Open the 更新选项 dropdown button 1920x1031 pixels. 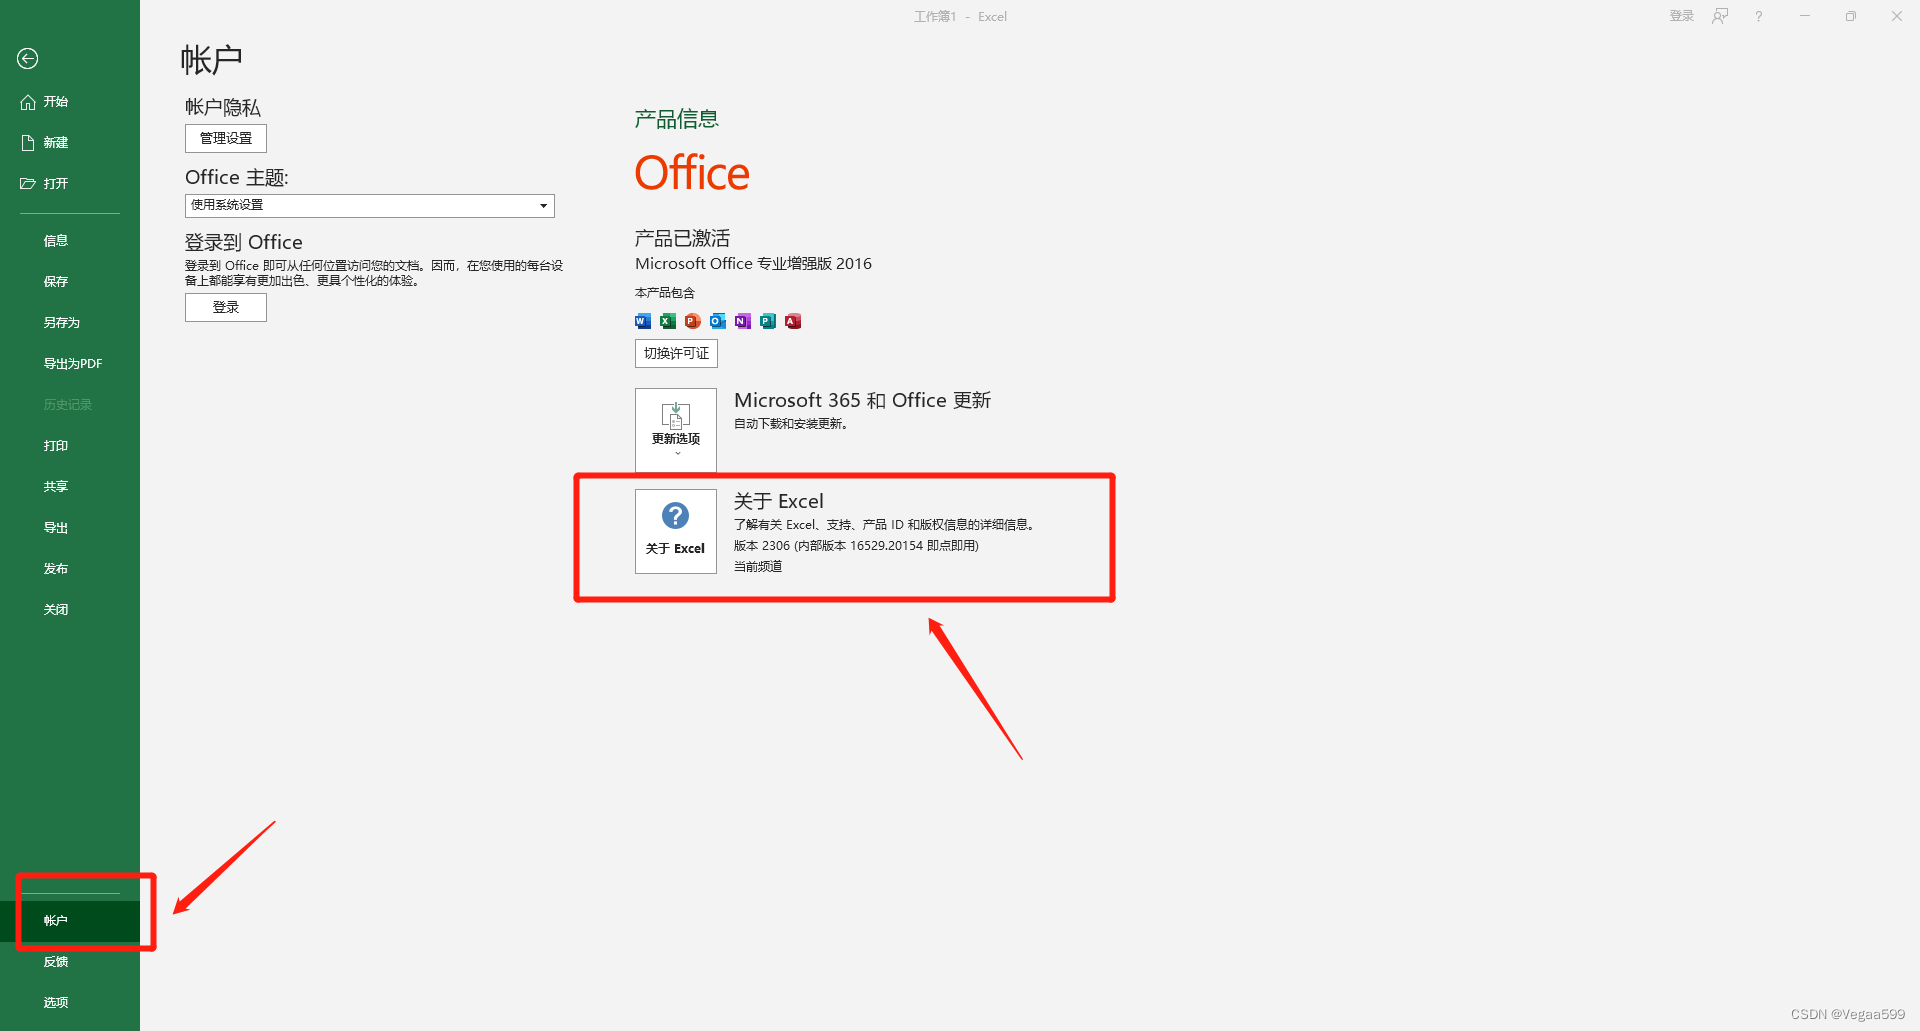click(676, 430)
